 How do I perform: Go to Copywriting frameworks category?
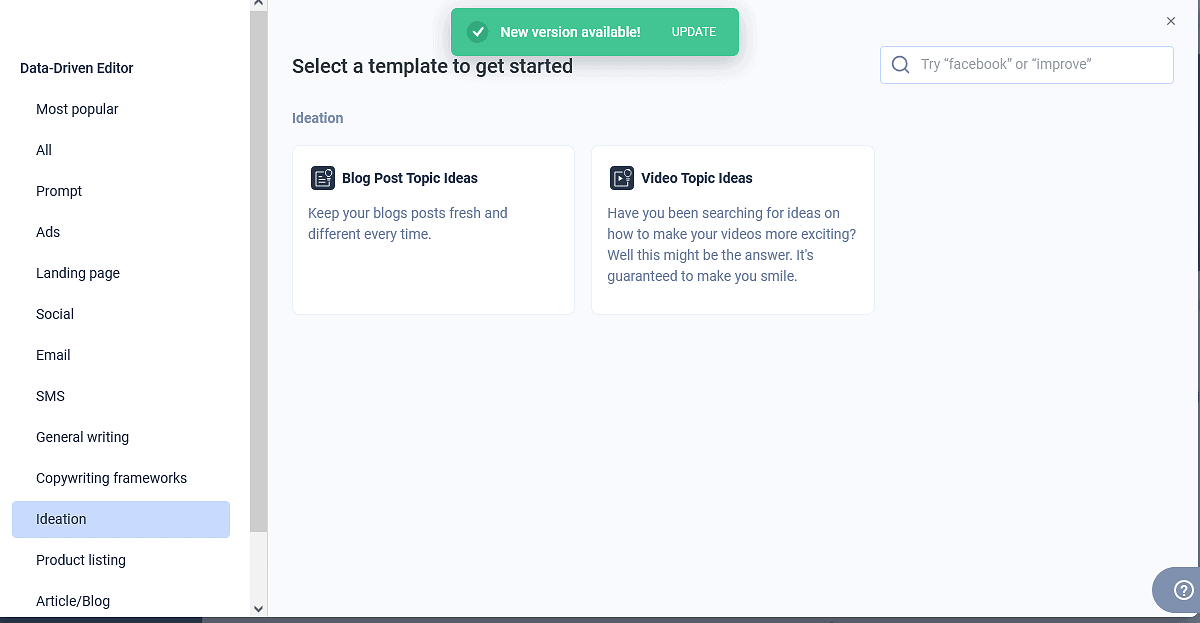pyautogui.click(x=111, y=478)
